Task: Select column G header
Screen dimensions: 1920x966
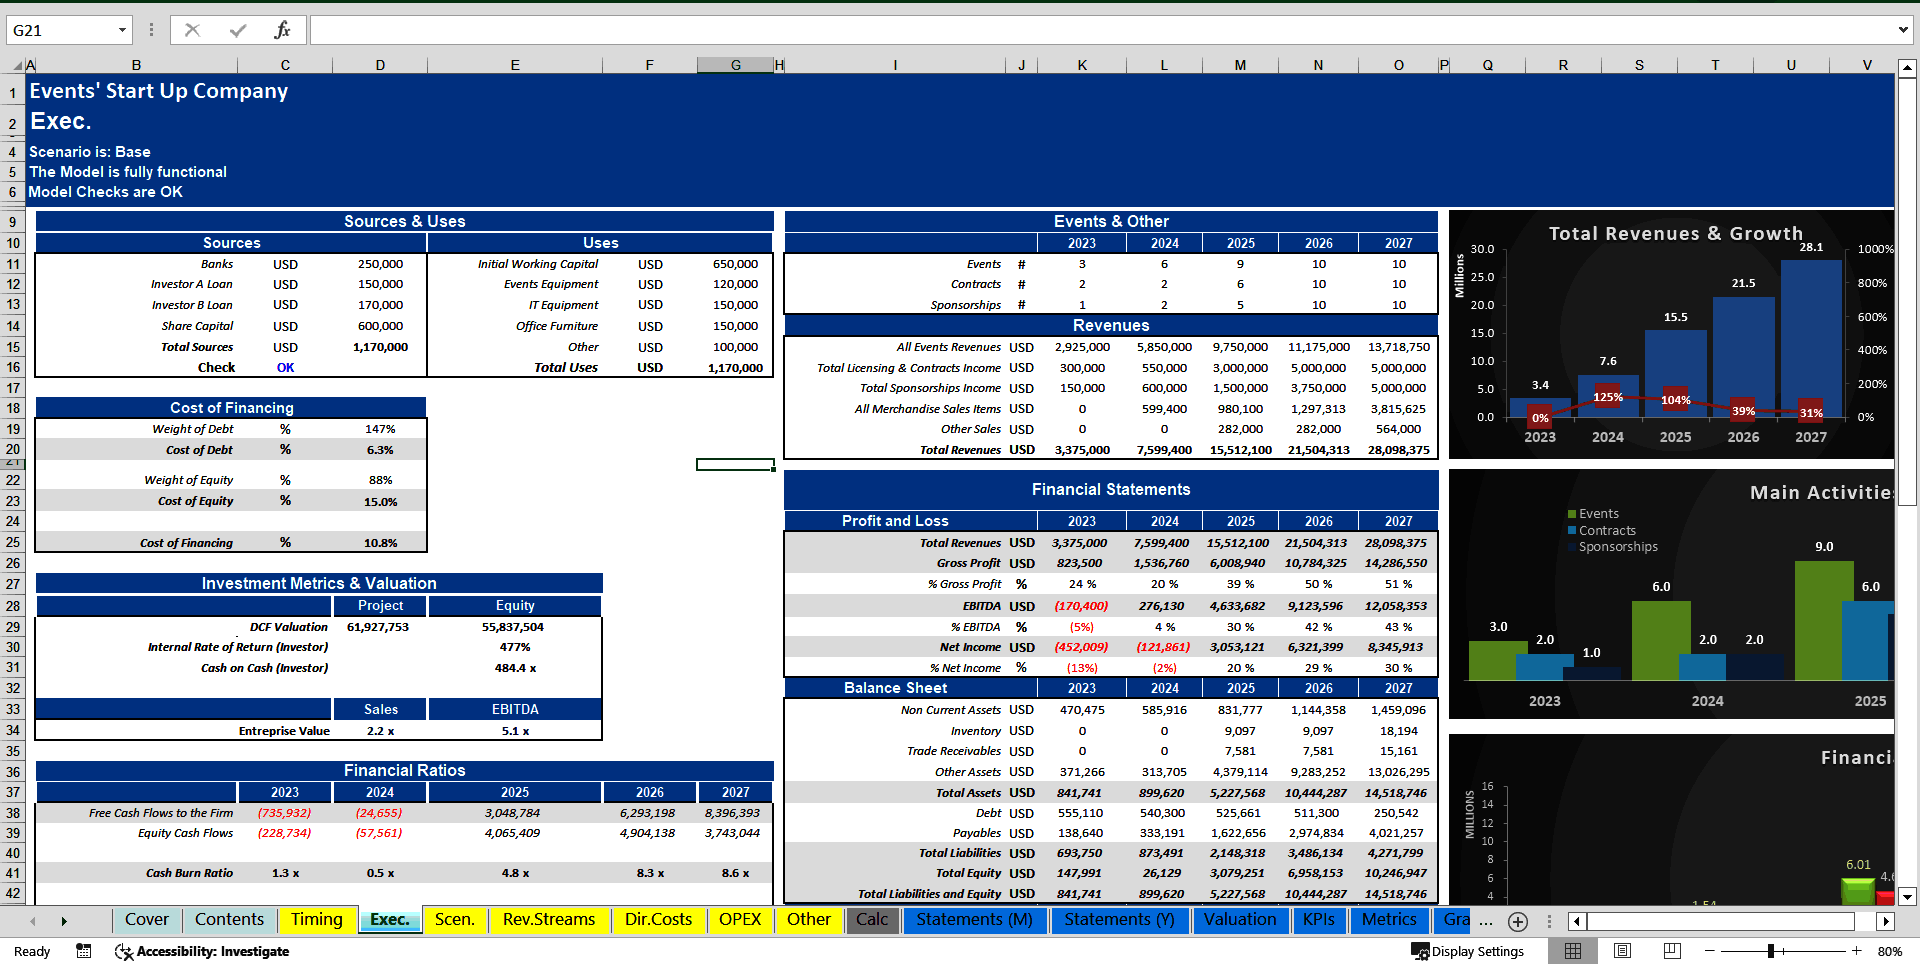Action: click(x=735, y=65)
